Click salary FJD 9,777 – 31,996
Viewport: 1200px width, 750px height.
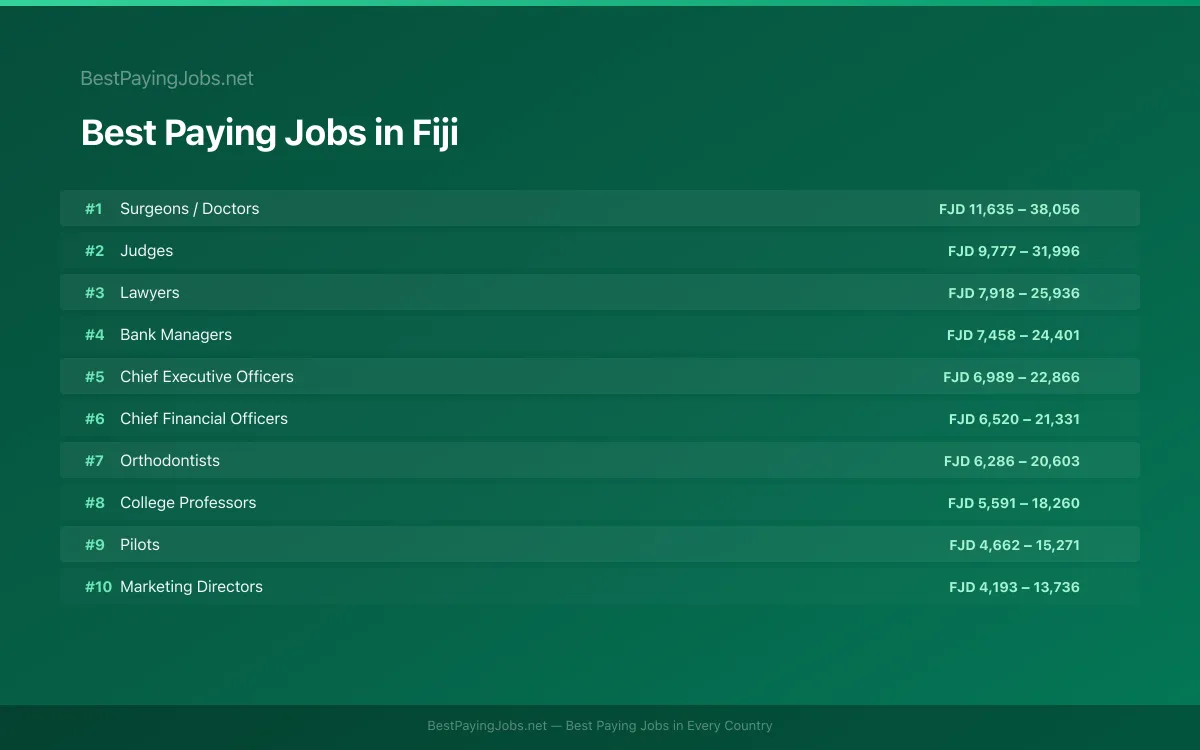pyautogui.click(x=1014, y=251)
